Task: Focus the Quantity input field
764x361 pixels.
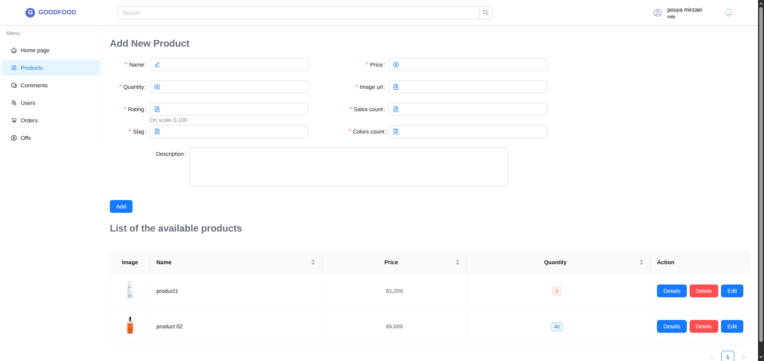Action: coord(229,87)
